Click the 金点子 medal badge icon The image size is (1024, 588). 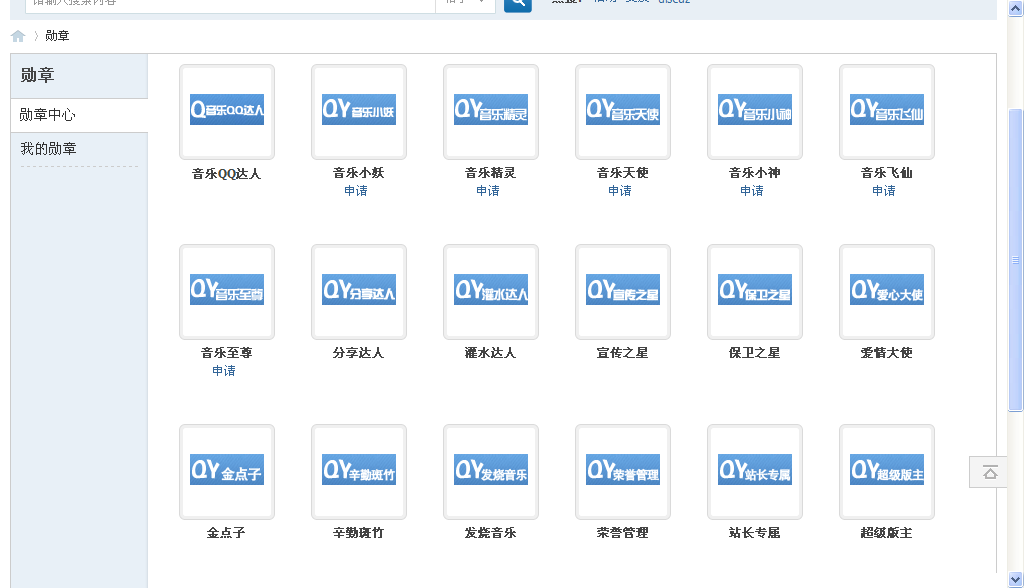tap(227, 470)
